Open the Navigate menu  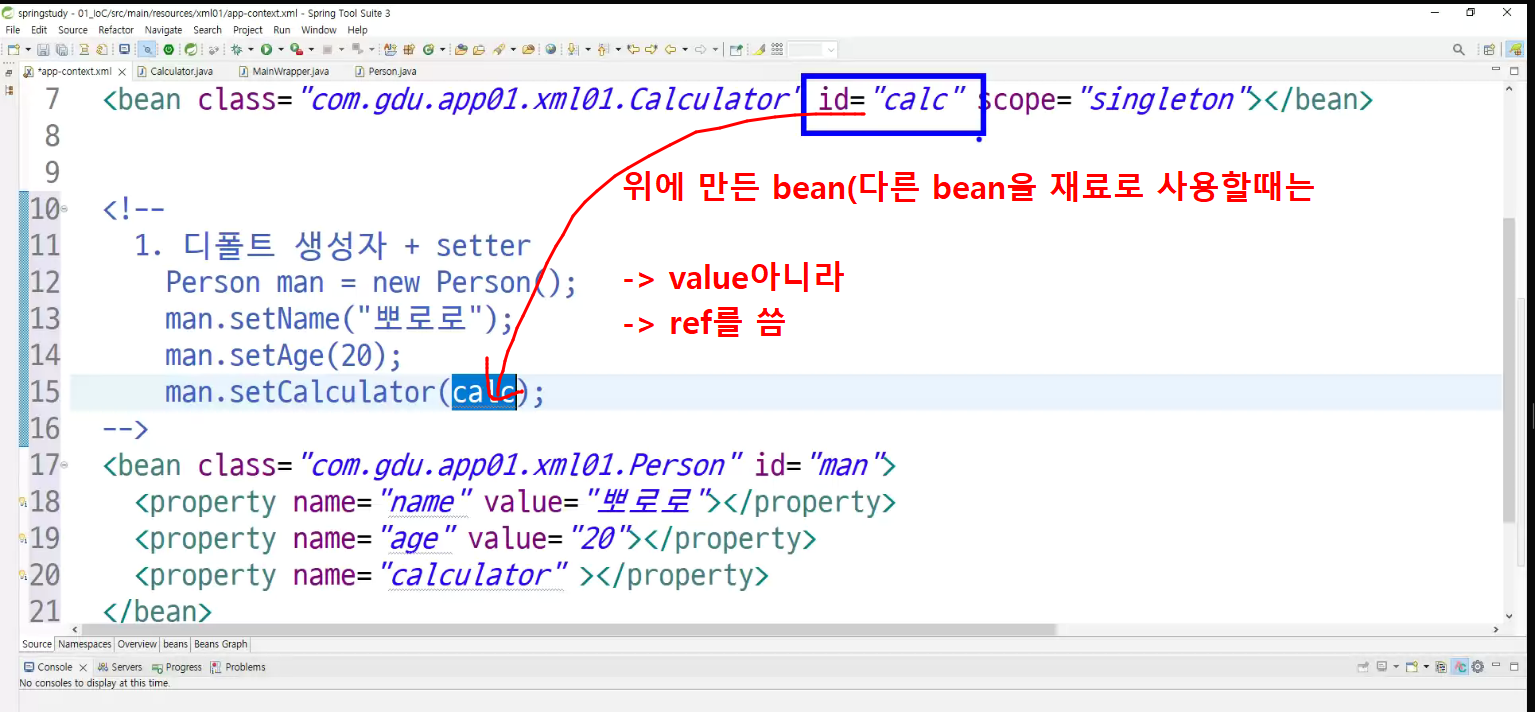pos(163,30)
